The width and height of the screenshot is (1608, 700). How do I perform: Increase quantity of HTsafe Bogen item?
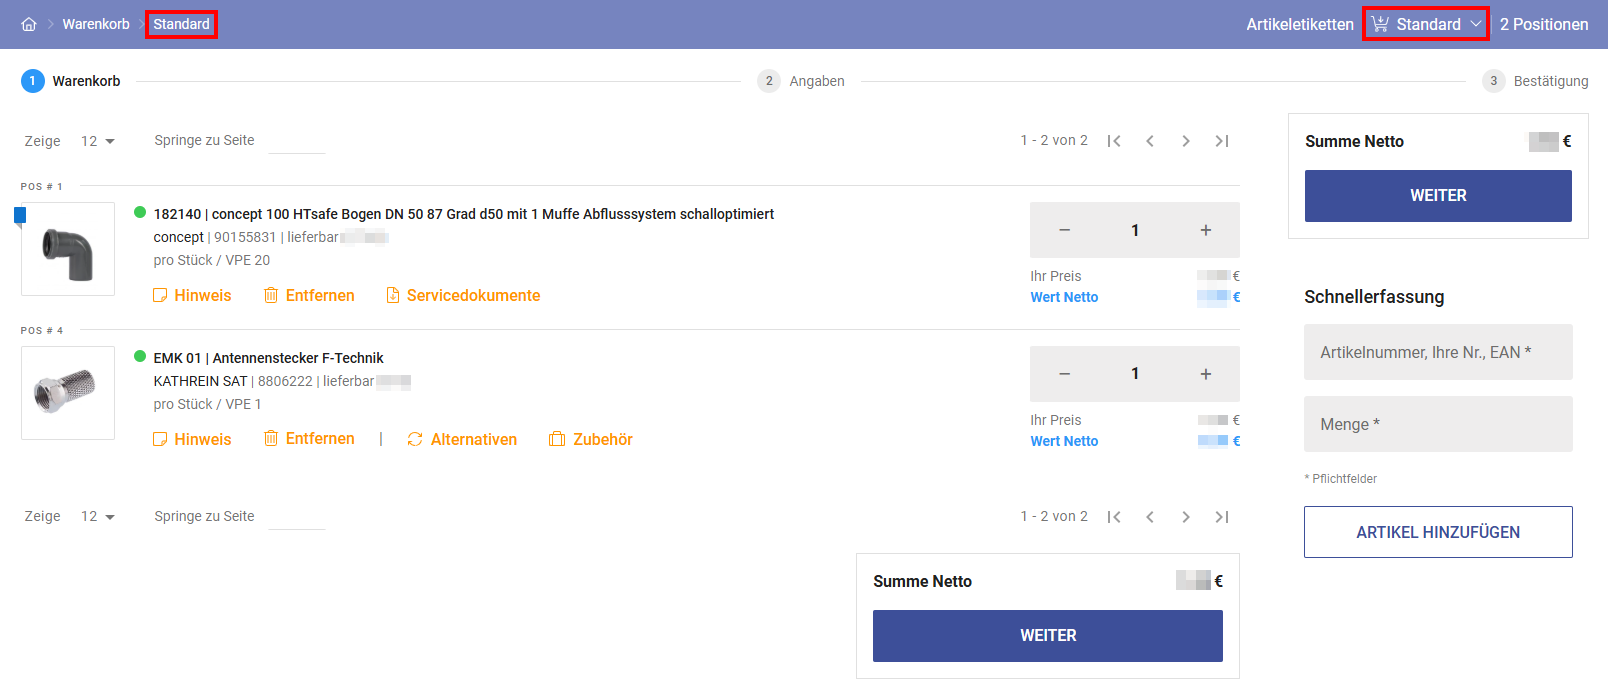tap(1205, 230)
